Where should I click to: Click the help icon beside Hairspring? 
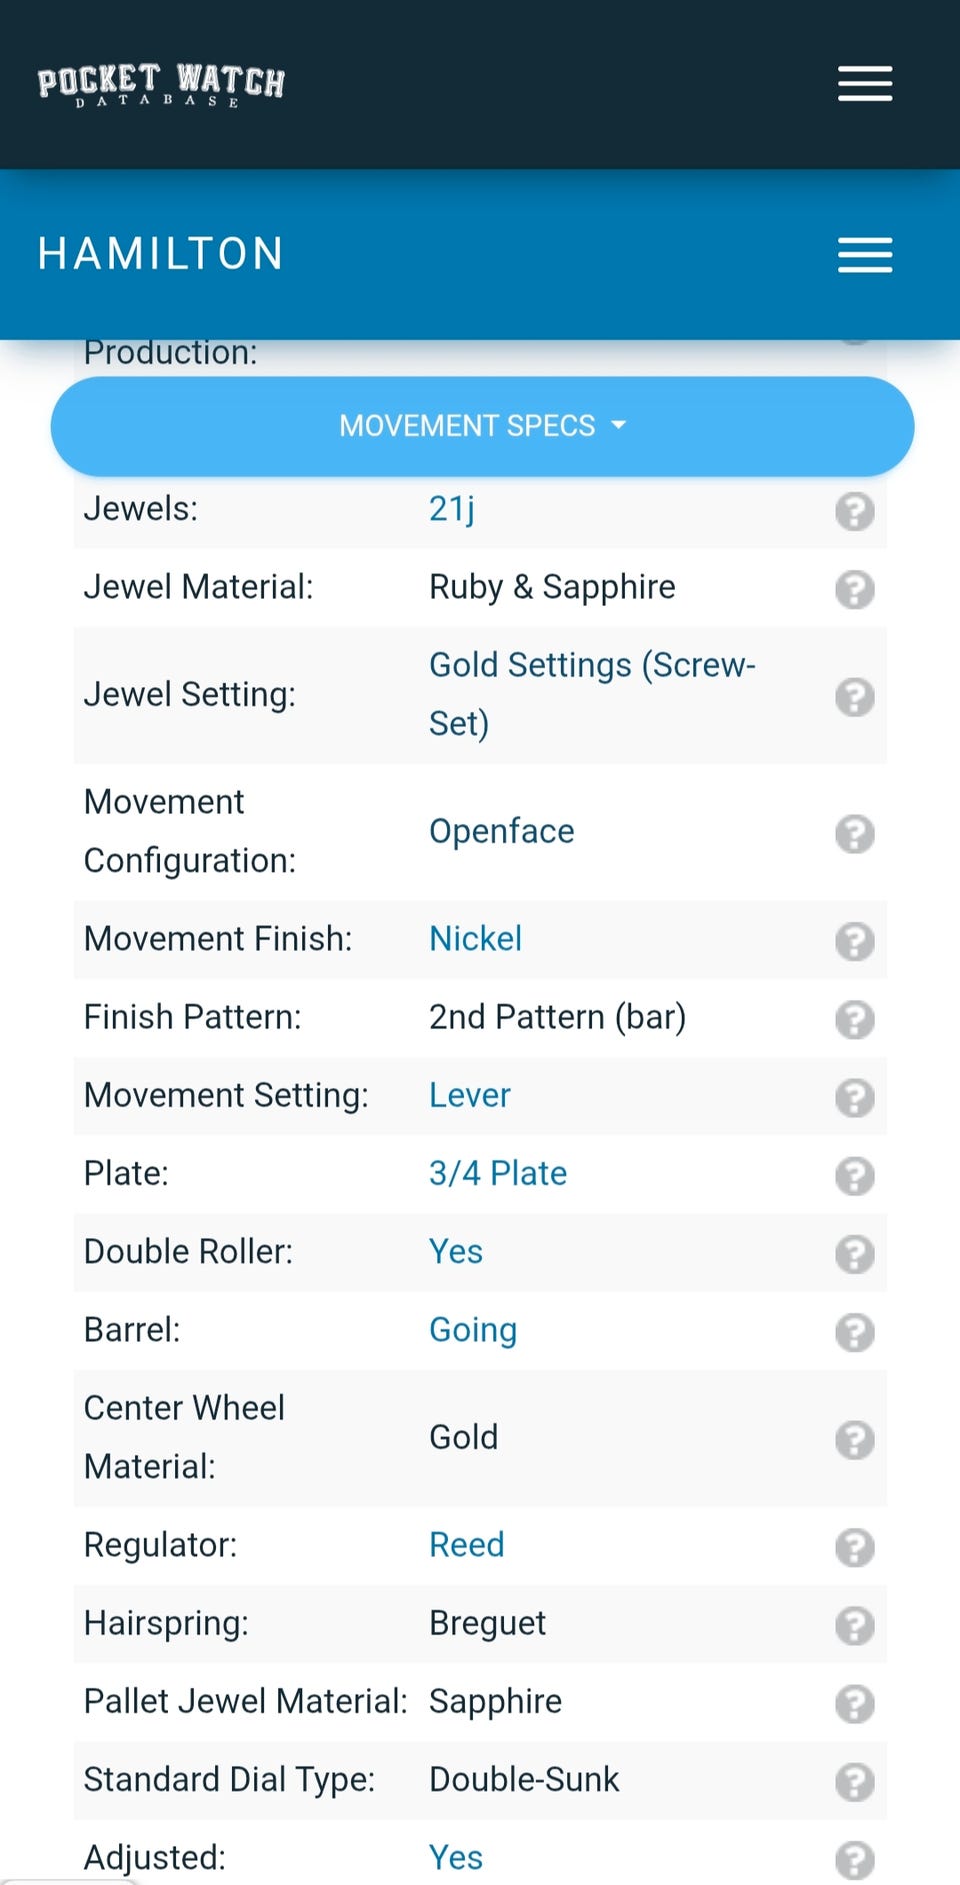(855, 1625)
